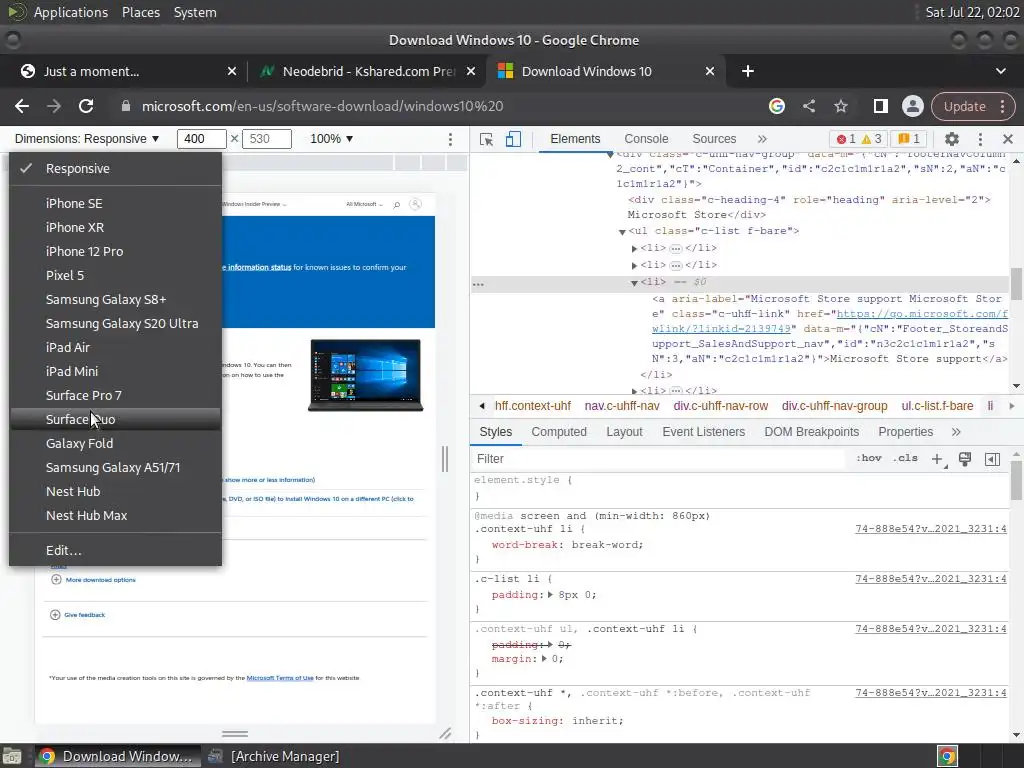Image resolution: width=1024 pixels, height=768 pixels.
Task: Open the 100% zoom dropdown
Action: tap(331, 139)
